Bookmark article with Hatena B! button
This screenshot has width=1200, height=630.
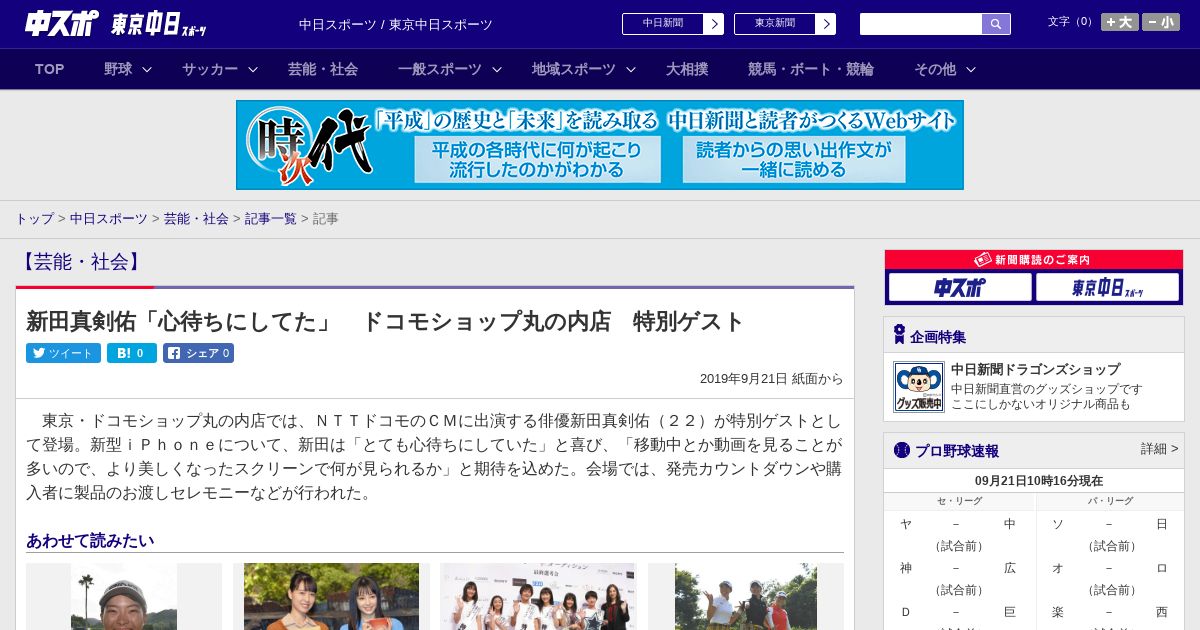(x=132, y=353)
